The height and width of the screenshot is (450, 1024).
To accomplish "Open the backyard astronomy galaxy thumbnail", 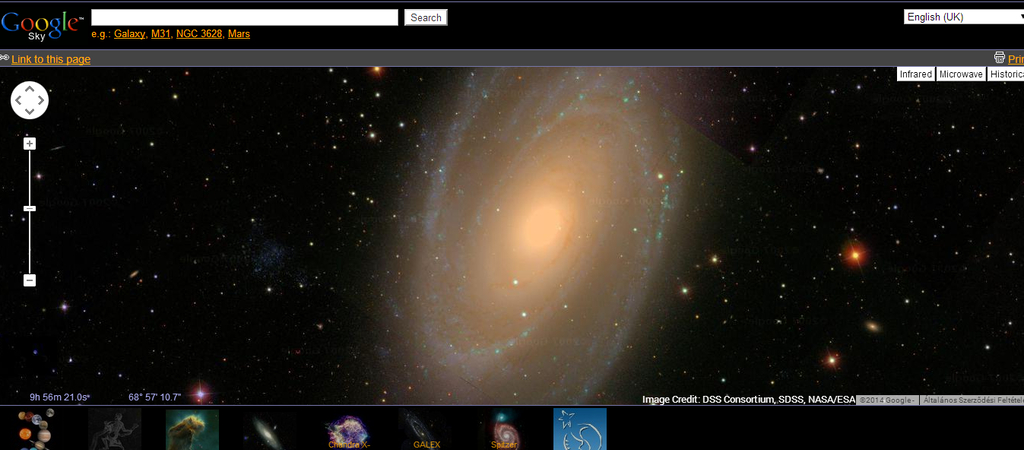I will pyautogui.click(x=270, y=429).
